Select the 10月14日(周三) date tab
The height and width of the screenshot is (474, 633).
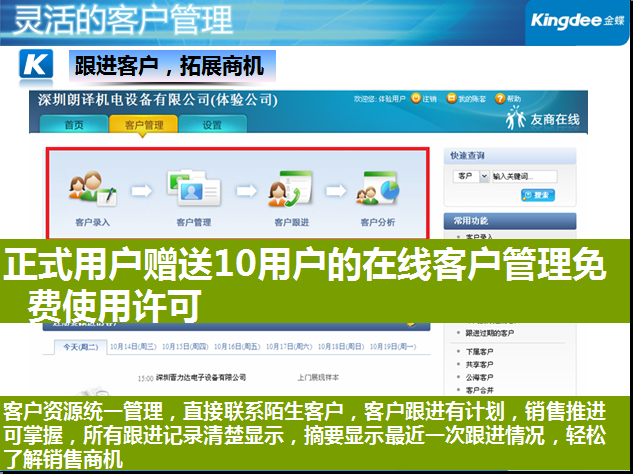pyautogui.click(x=133, y=347)
